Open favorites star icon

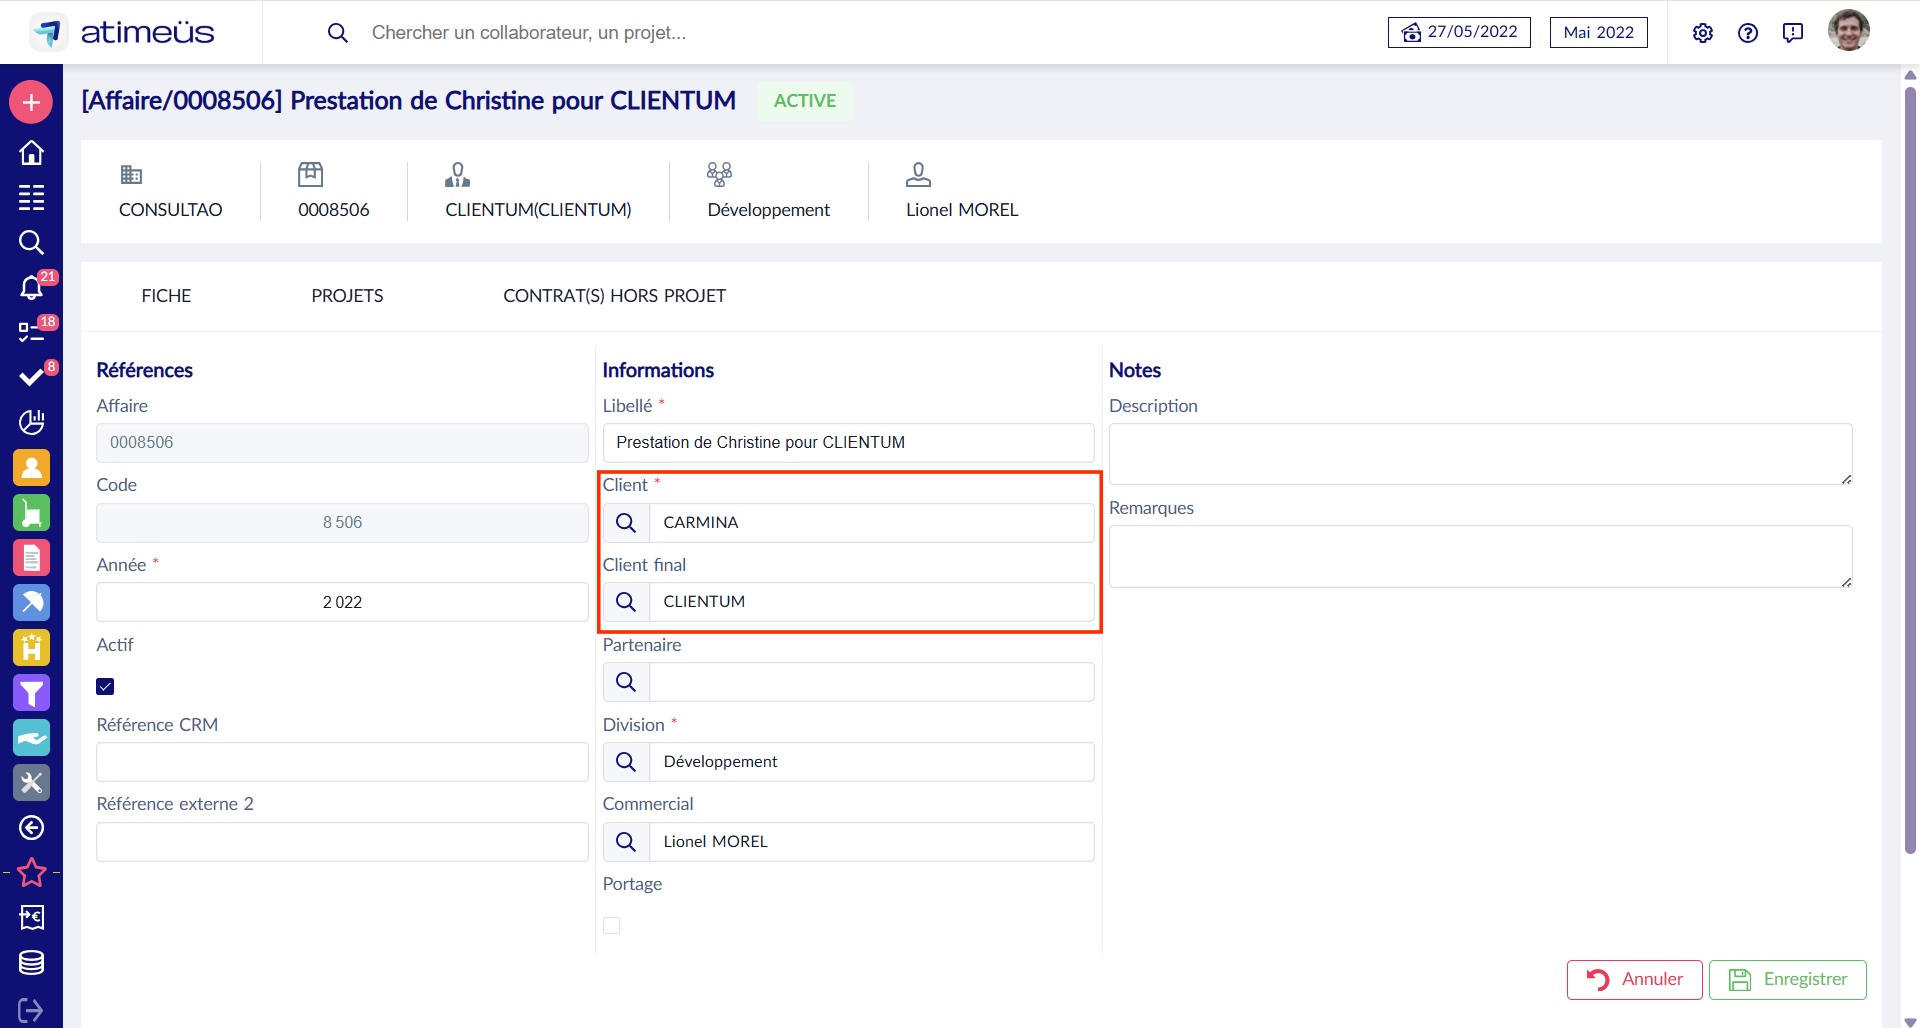click(x=31, y=872)
